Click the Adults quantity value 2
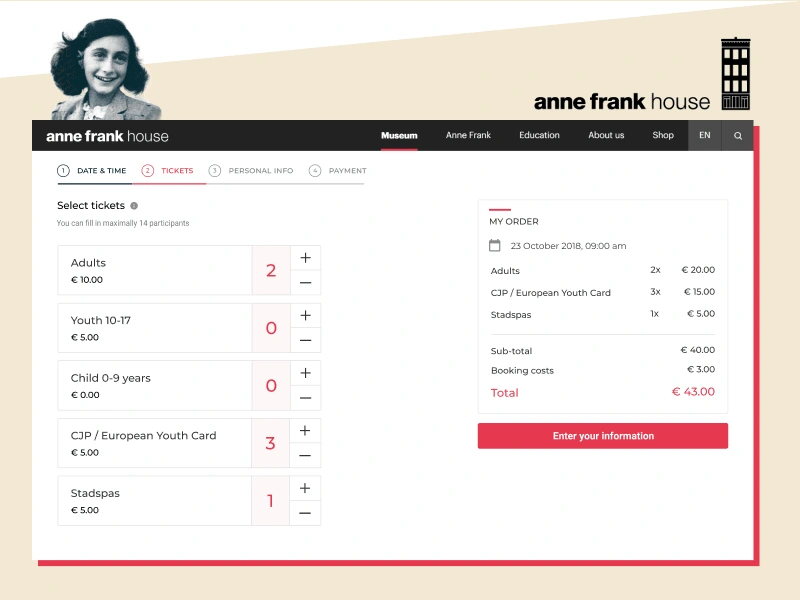 point(271,270)
